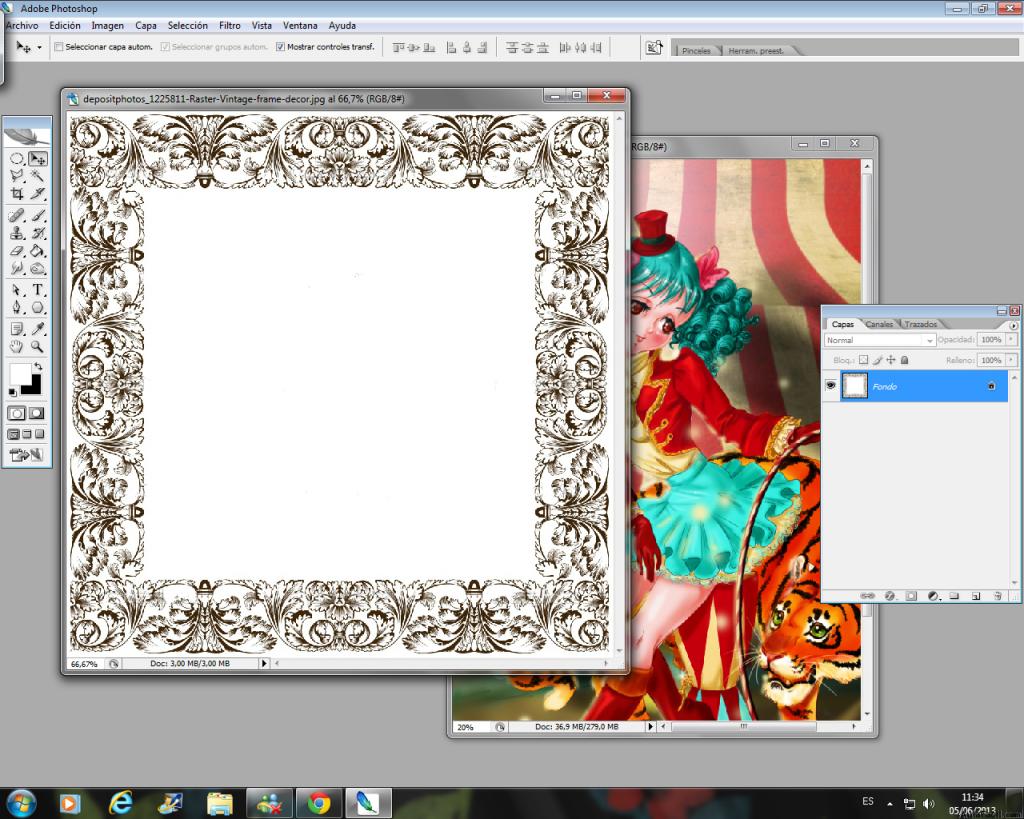1024x819 pixels.
Task: Open the Move tool preset picker arrow
Action: [x=39, y=48]
